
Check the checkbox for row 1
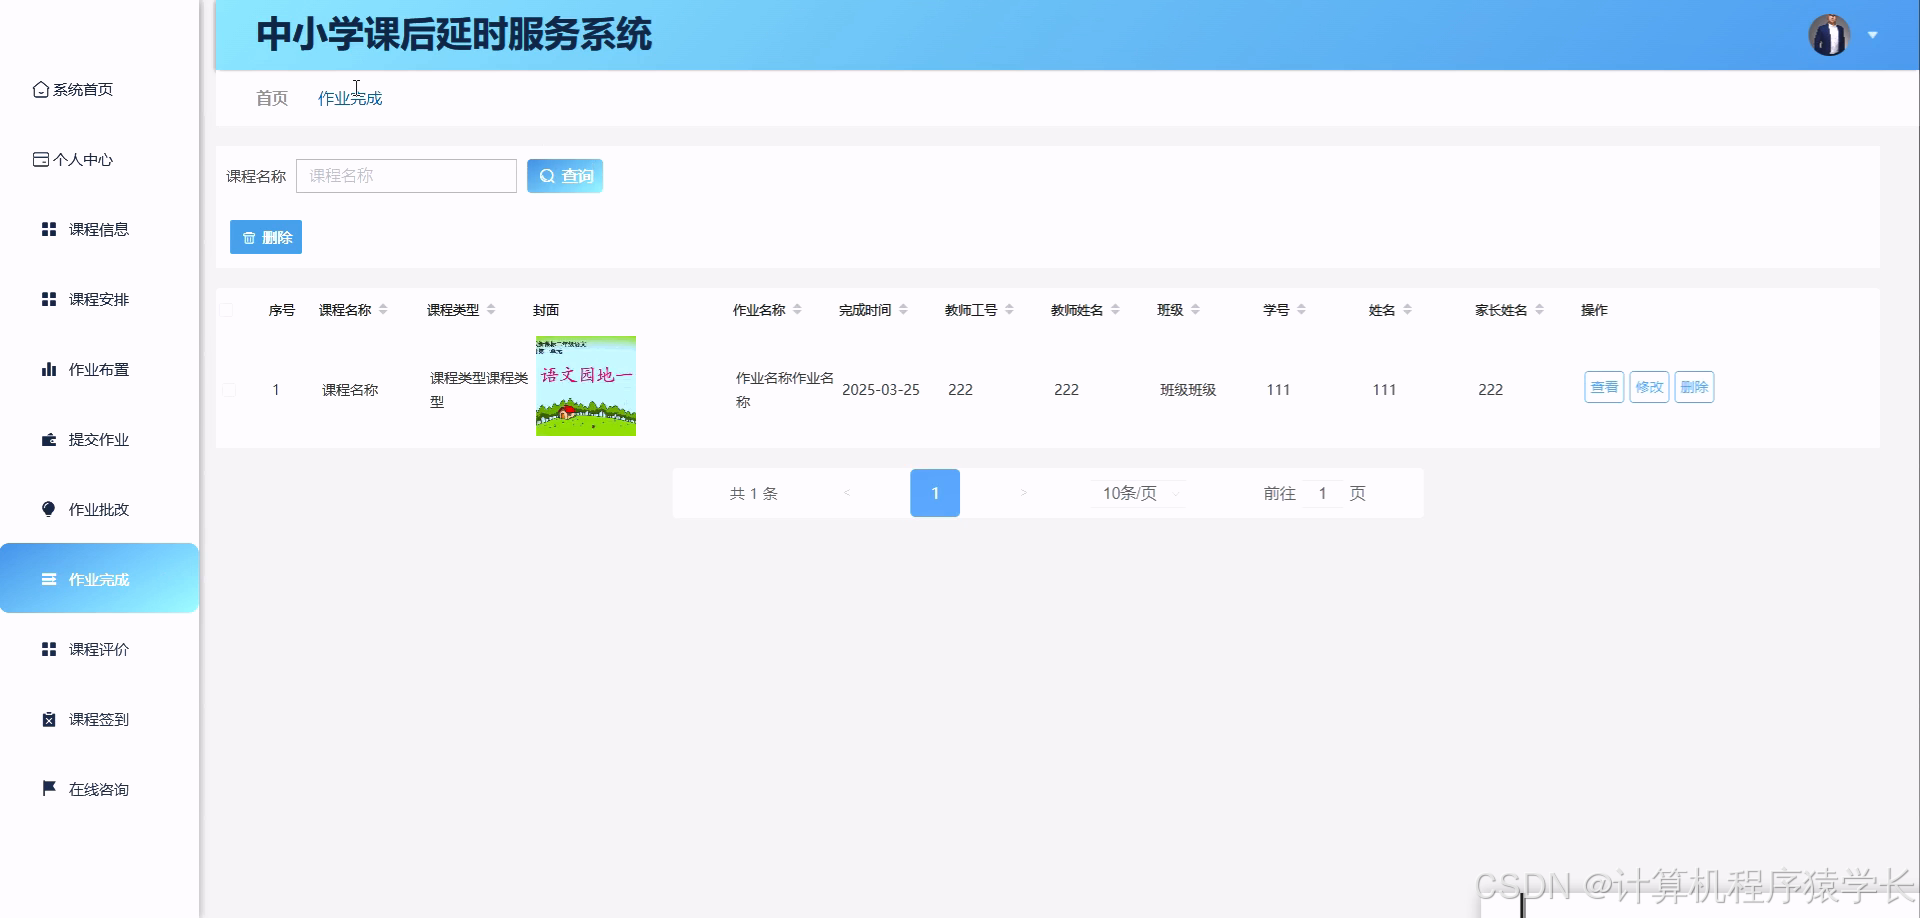[x=228, y=390]
